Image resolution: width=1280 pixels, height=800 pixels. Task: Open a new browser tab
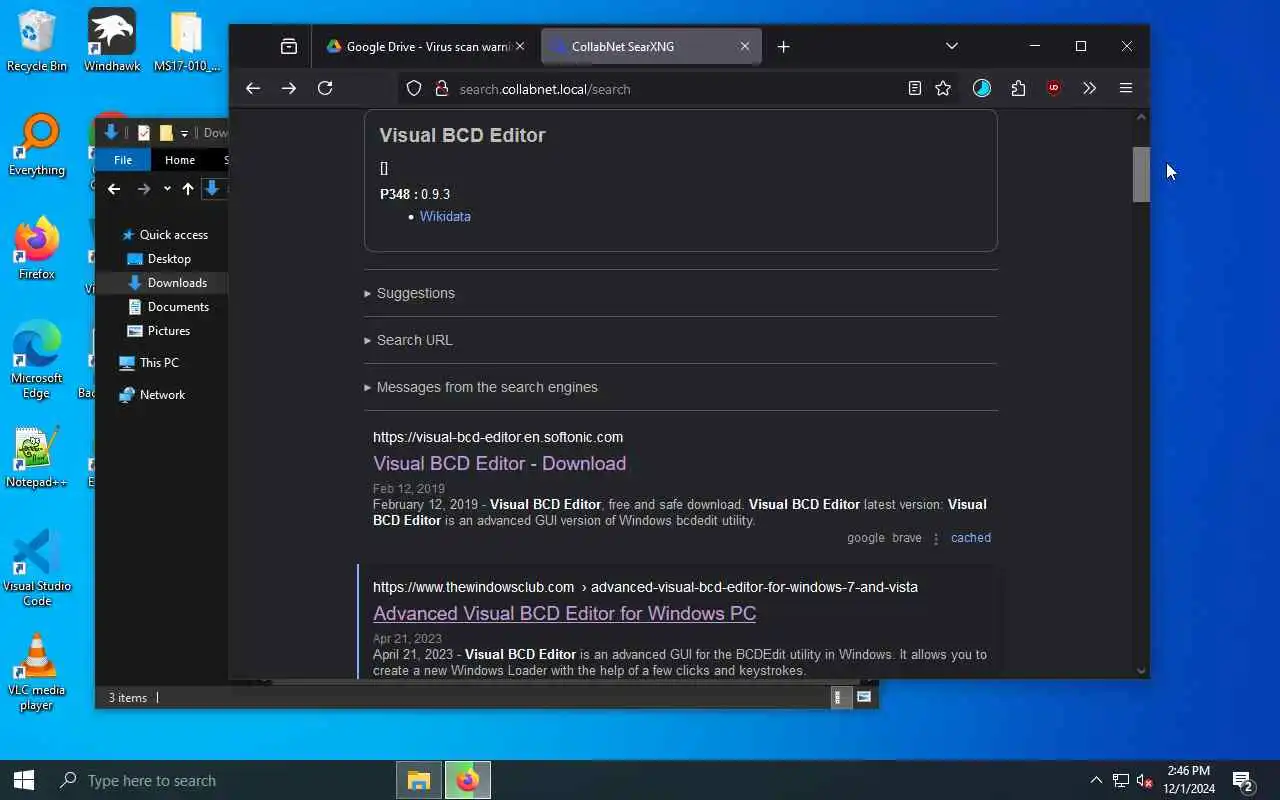click(784, 46)
